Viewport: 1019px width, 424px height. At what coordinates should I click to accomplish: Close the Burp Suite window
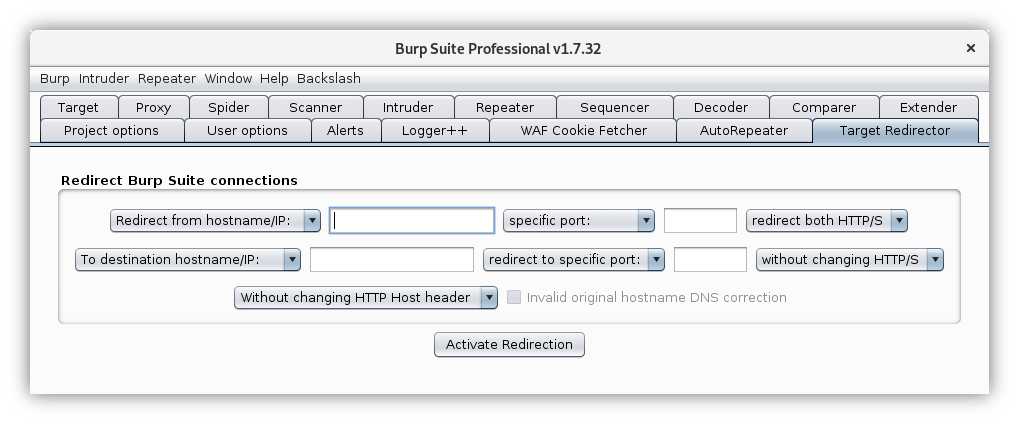(x=971, y=48)
